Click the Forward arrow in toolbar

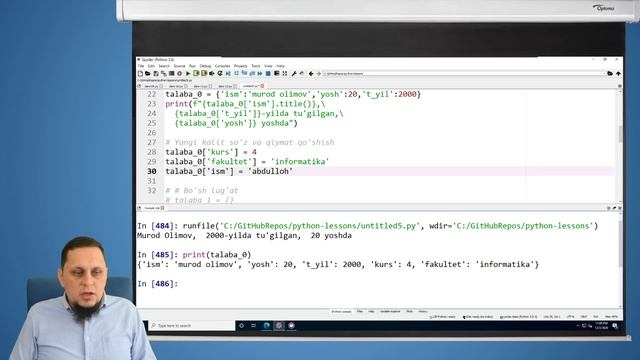(319, 73)
